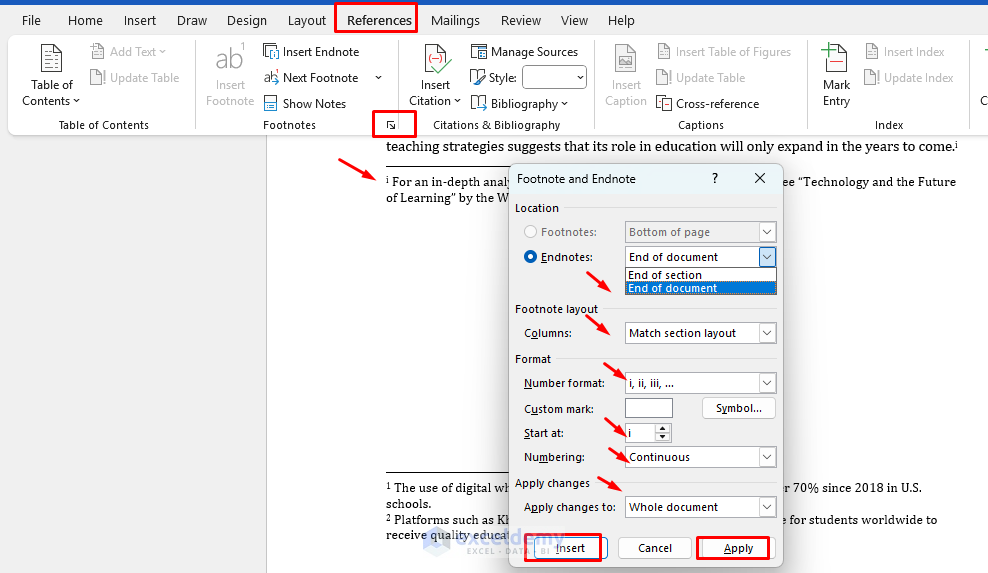The width and height of the screenshot is (988, 573).
Task: Click the Add Text icon
Action: 97,51
